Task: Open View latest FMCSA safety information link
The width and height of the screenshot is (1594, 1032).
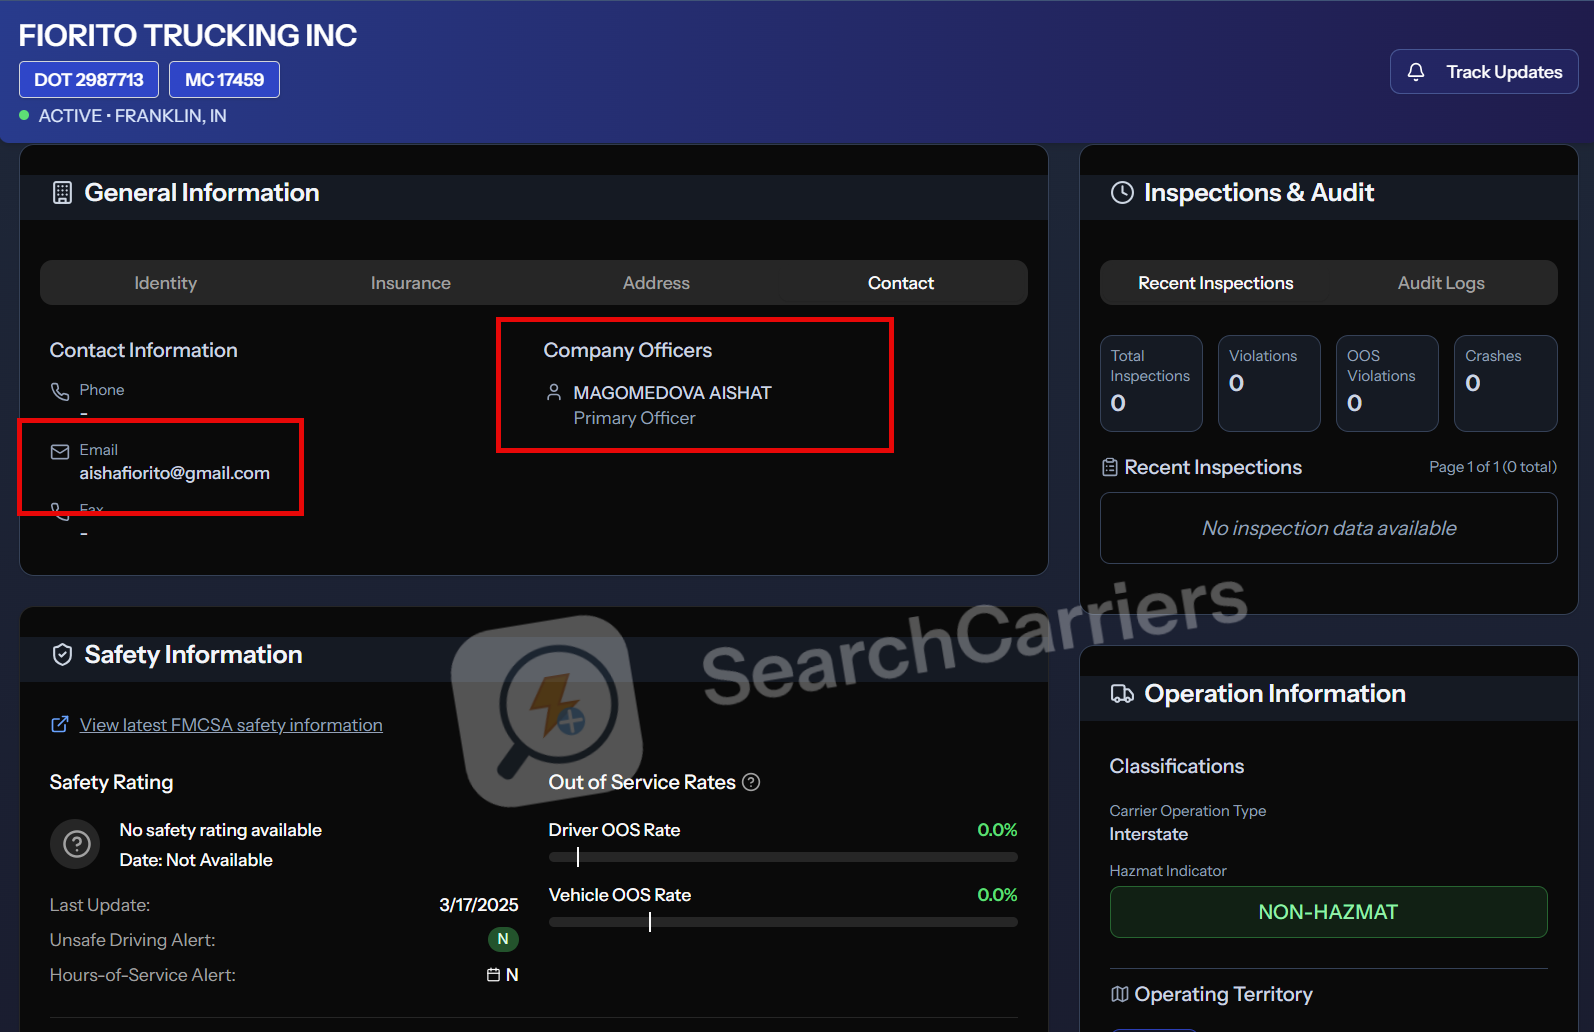Action: coord(231,725)
